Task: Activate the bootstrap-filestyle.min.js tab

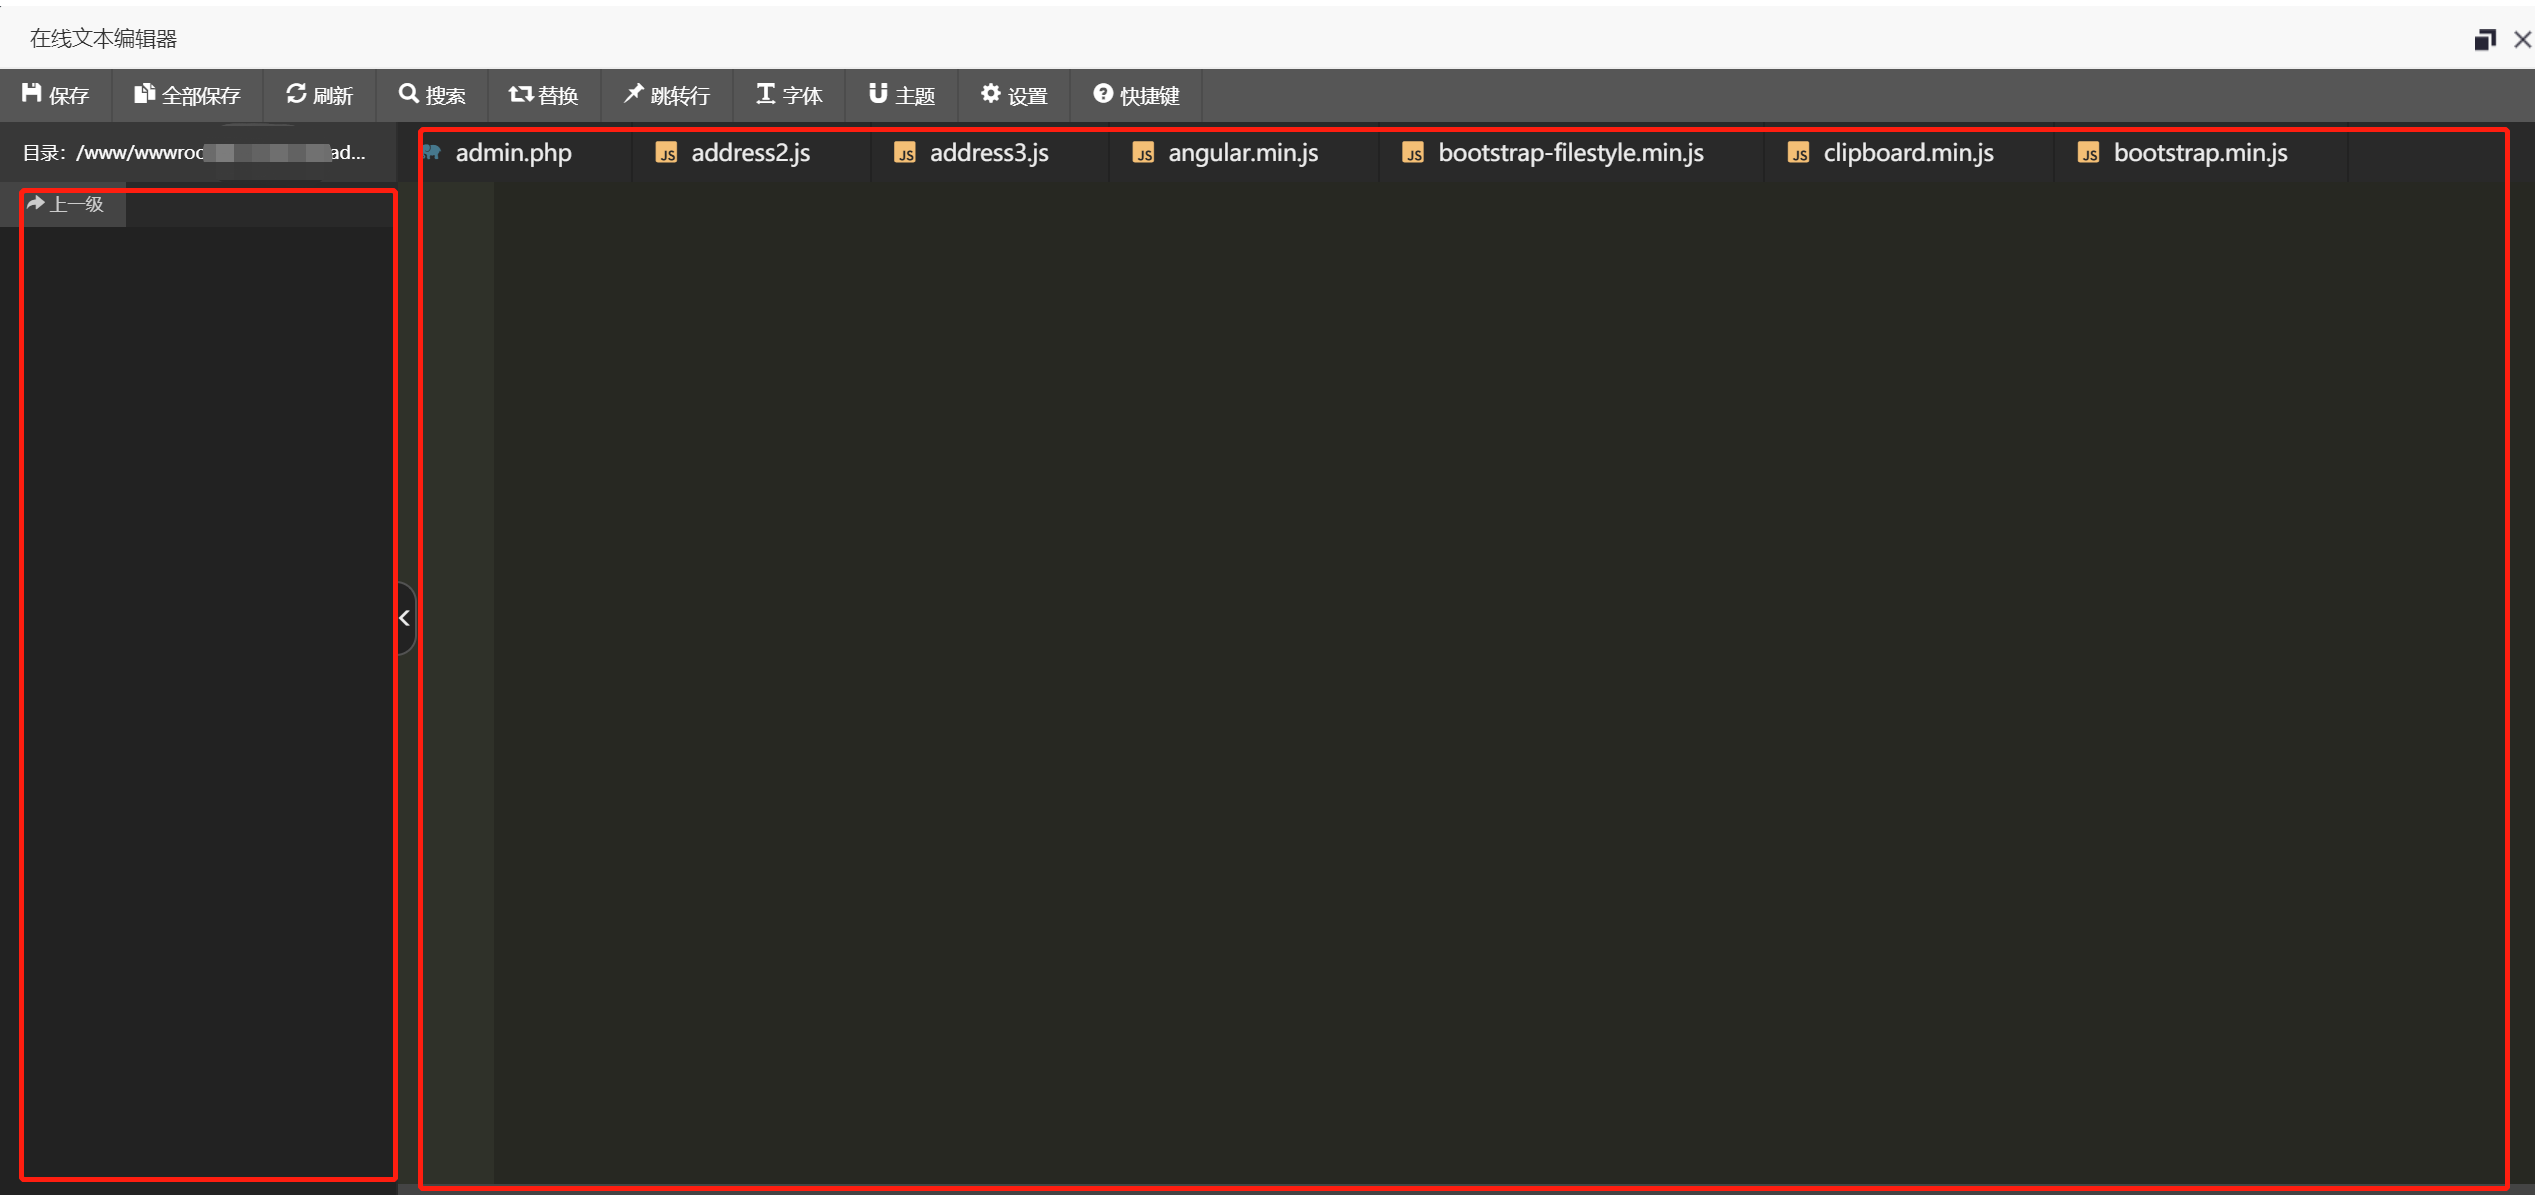Action: [x=1570, y=153]
